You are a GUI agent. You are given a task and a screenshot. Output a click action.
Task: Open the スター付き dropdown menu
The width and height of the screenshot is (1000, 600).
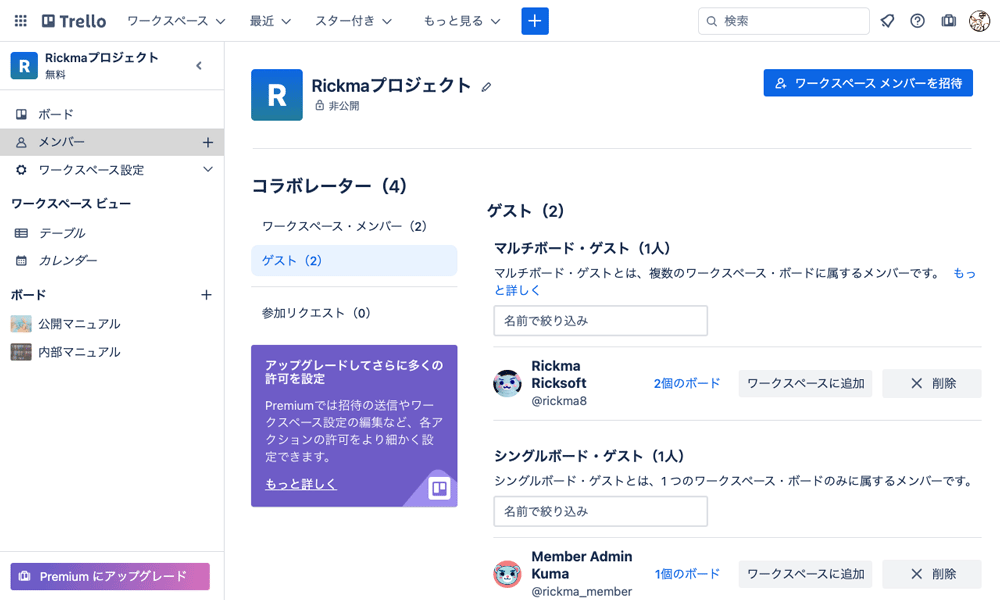353,21
